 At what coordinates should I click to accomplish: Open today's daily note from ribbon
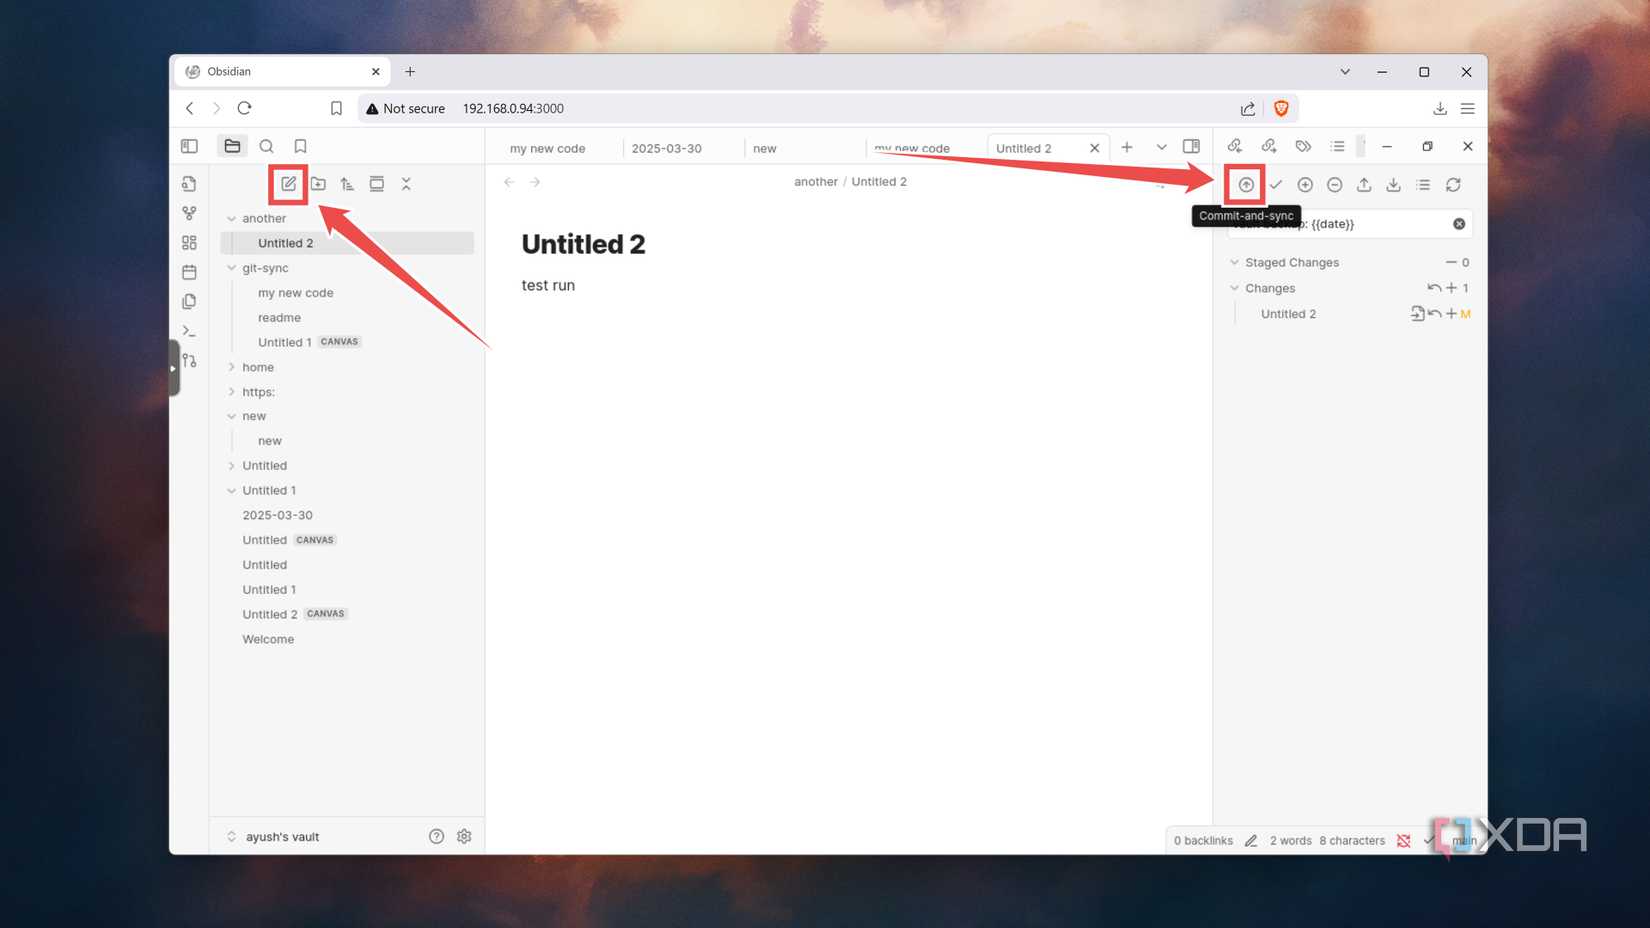[x=189, y=272]
